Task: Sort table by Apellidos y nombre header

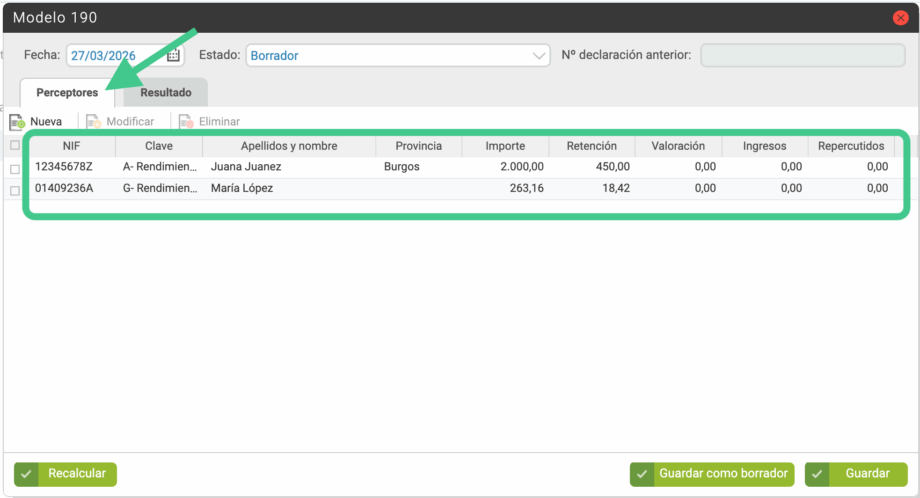Action: click(x=289, y=146)
